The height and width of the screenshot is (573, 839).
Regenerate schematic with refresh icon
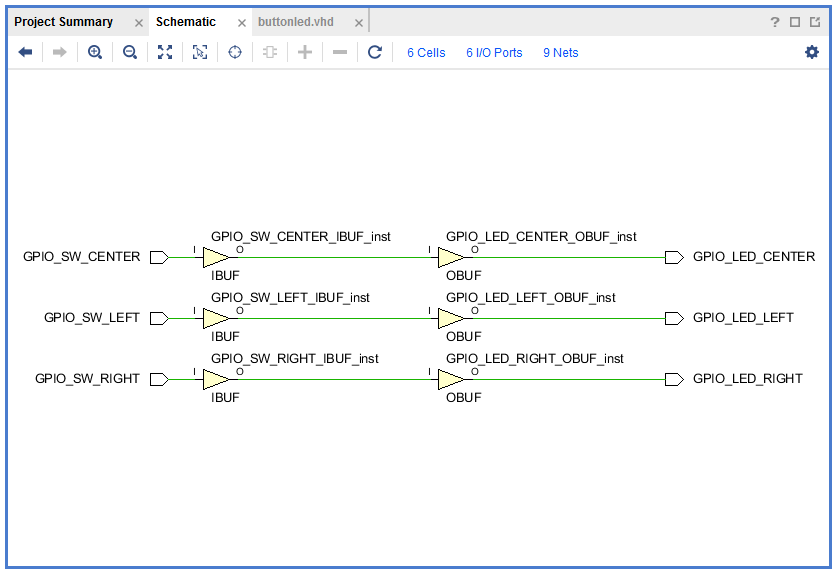tap(375, 52)
